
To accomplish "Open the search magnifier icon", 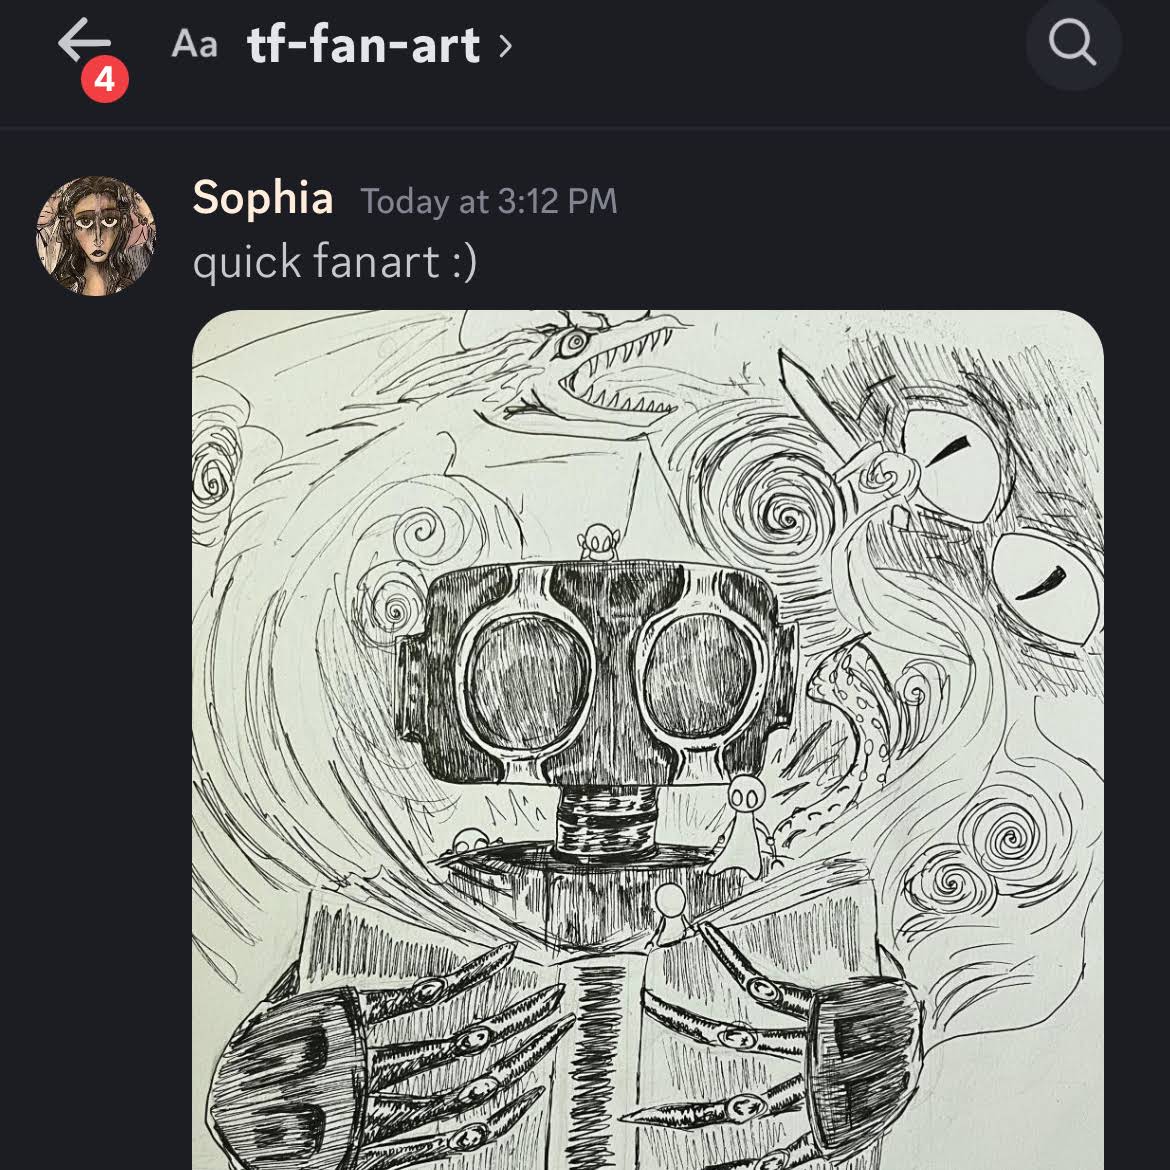I will pyautogui.click(x=1073, y=43).
